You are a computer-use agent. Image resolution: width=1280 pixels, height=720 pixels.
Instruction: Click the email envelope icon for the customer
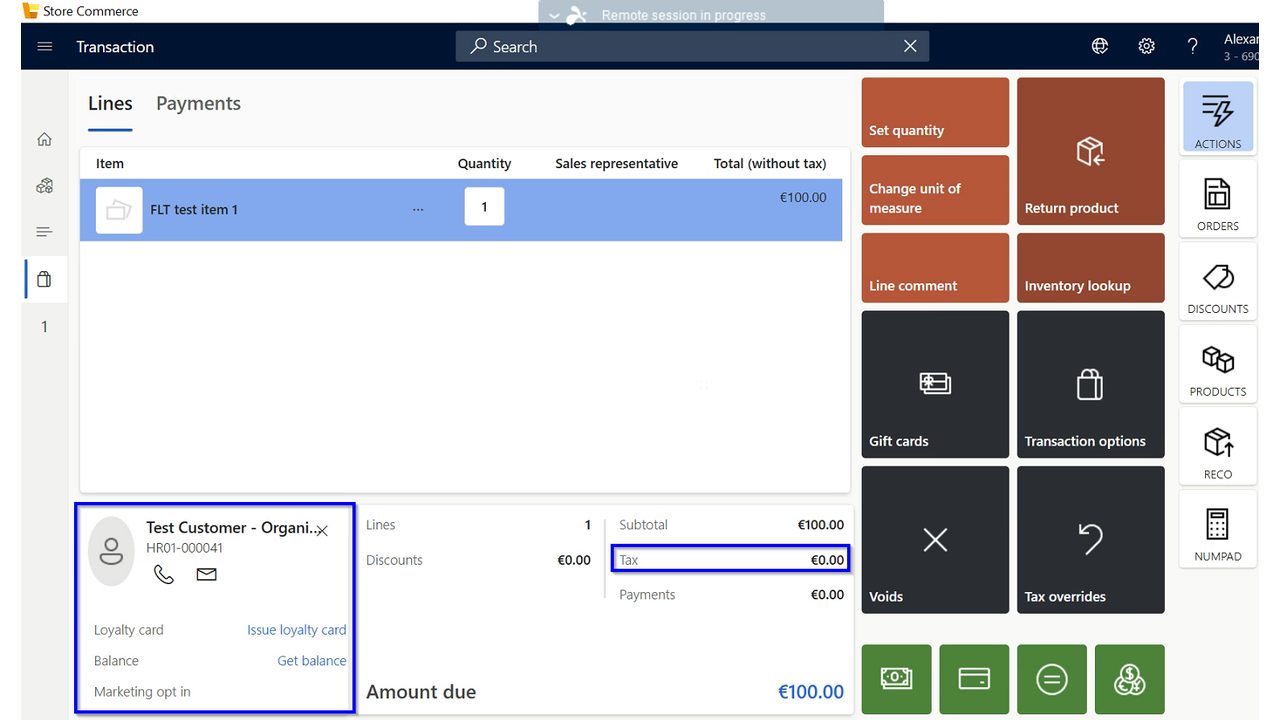click(x=207, y=574)
